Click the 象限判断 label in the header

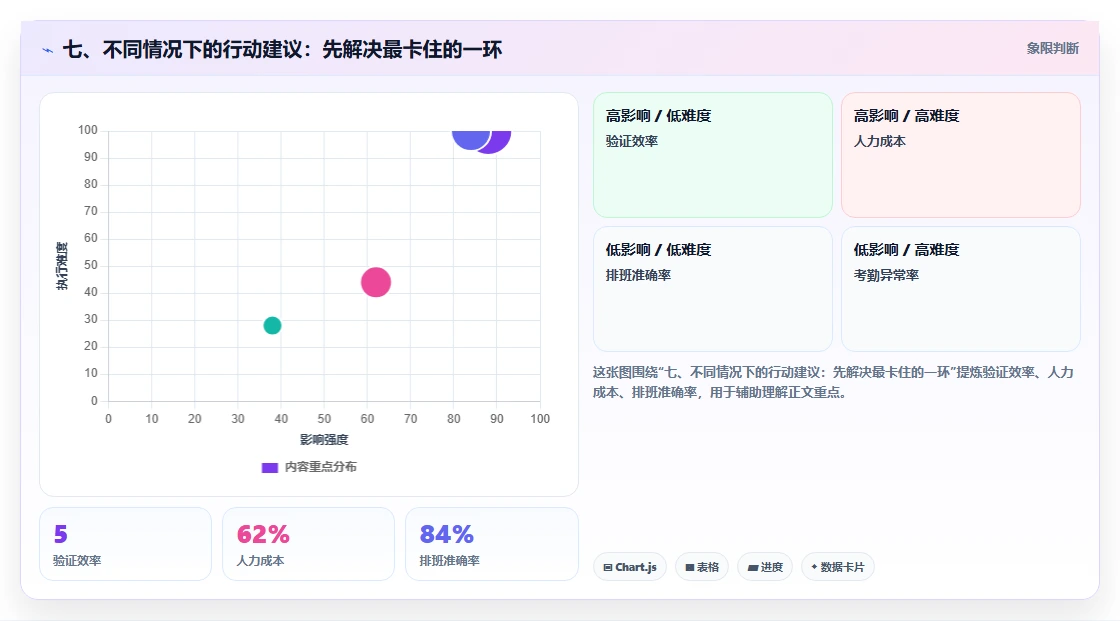pos(1052,49)
